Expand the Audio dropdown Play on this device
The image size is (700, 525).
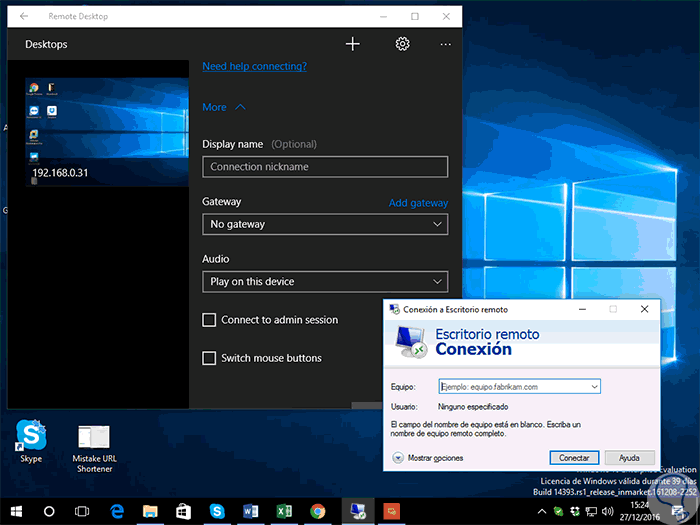324,282
